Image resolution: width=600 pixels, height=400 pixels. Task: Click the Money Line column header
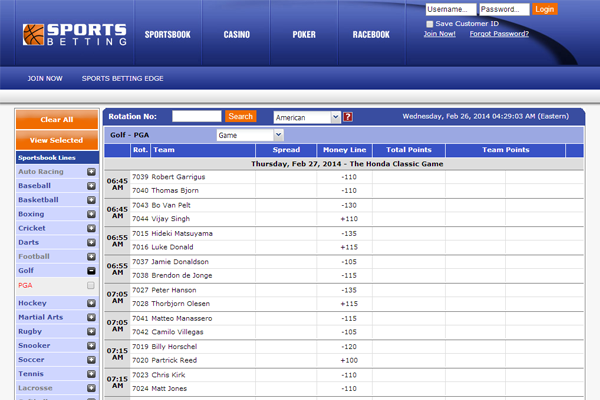(344, 150)
